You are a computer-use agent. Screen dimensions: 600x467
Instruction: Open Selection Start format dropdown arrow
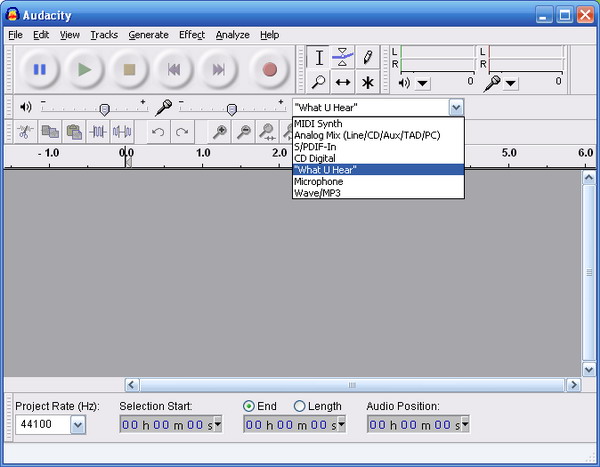click(218, 424)
